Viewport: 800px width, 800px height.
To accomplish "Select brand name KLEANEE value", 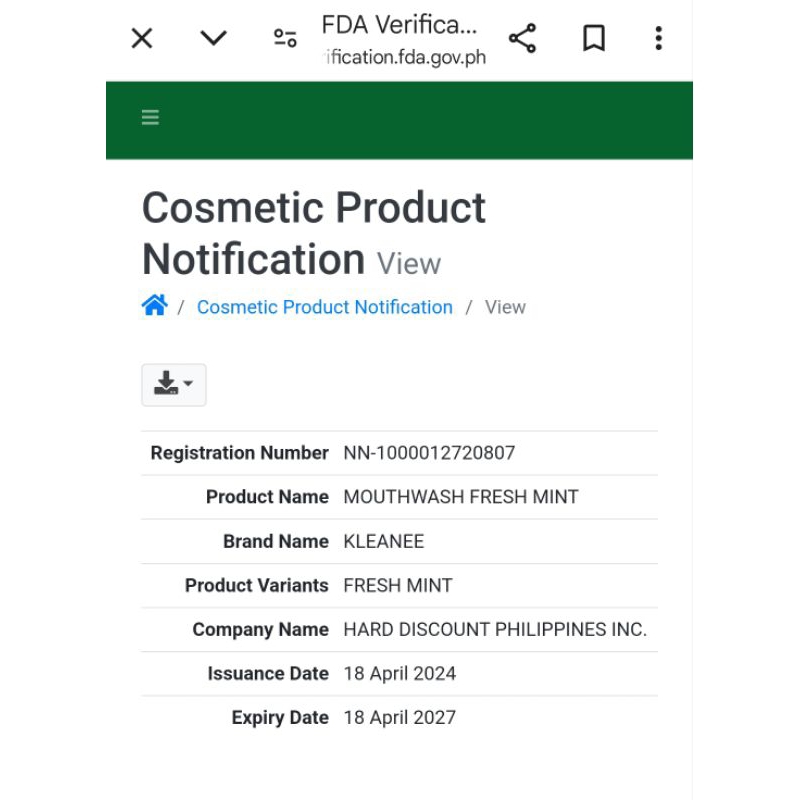I will [x=384, y=541].
